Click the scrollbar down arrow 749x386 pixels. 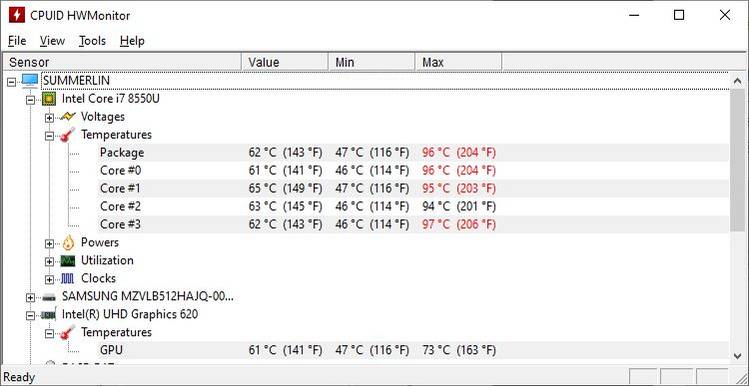point(738,355)
